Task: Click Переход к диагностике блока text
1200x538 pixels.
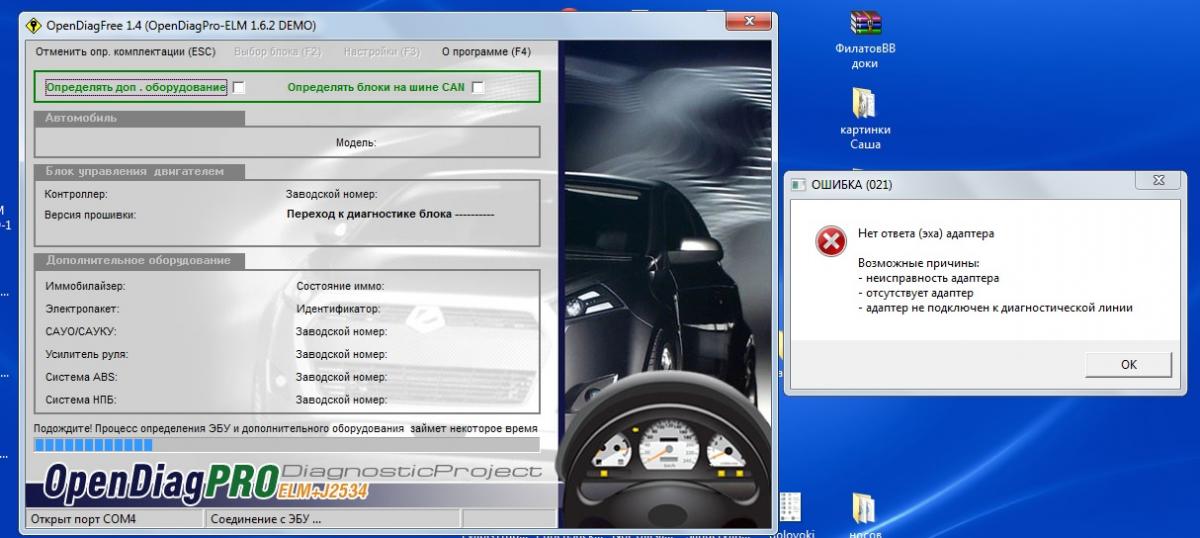Action: (x=390, y=214)
